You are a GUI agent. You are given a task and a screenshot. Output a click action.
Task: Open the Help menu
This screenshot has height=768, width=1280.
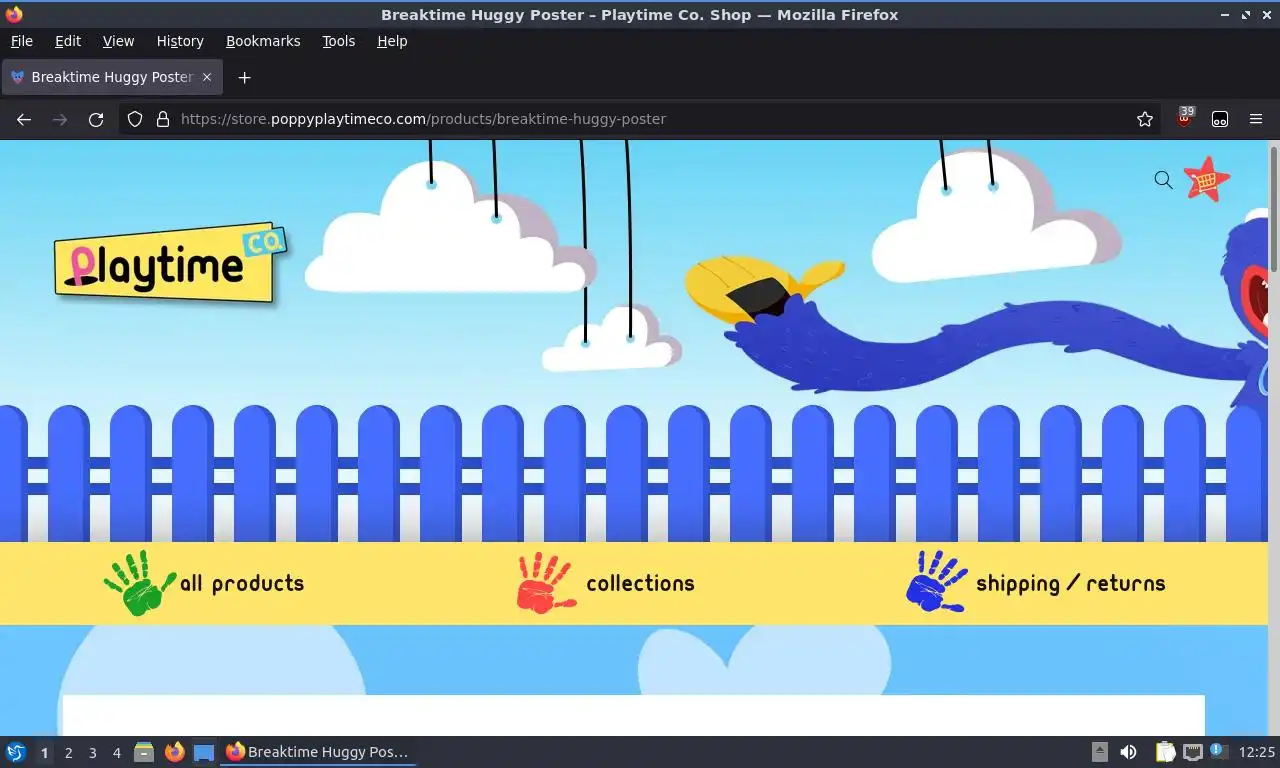point(392,41)
